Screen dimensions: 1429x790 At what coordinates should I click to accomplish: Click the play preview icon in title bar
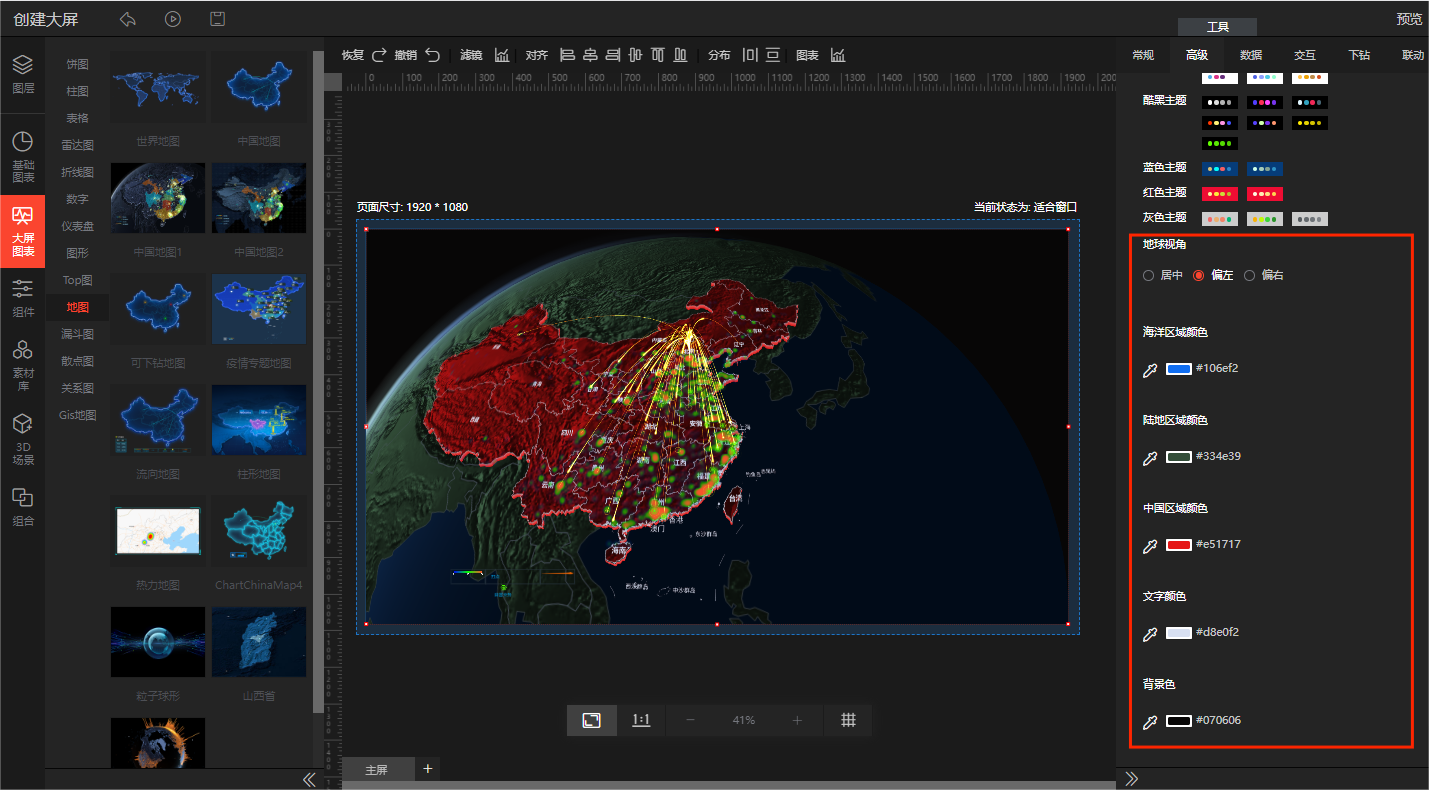[x=173, y=19]
